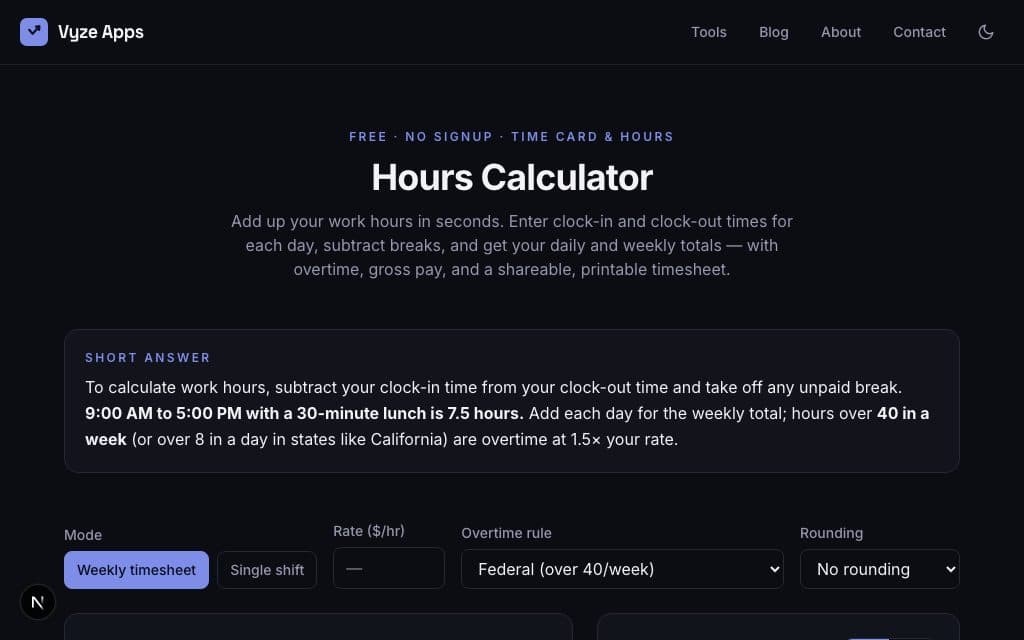Open the Federal (over 40/week) overtime dropdown
The height and width of the screenshot is (640, 1024).
pyautogui.click(x=622, y=569)
